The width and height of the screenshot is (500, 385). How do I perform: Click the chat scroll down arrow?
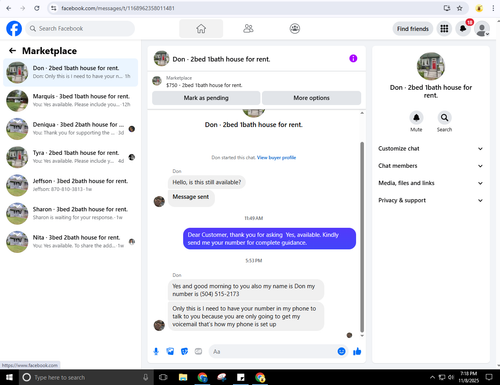coord(362,336)
